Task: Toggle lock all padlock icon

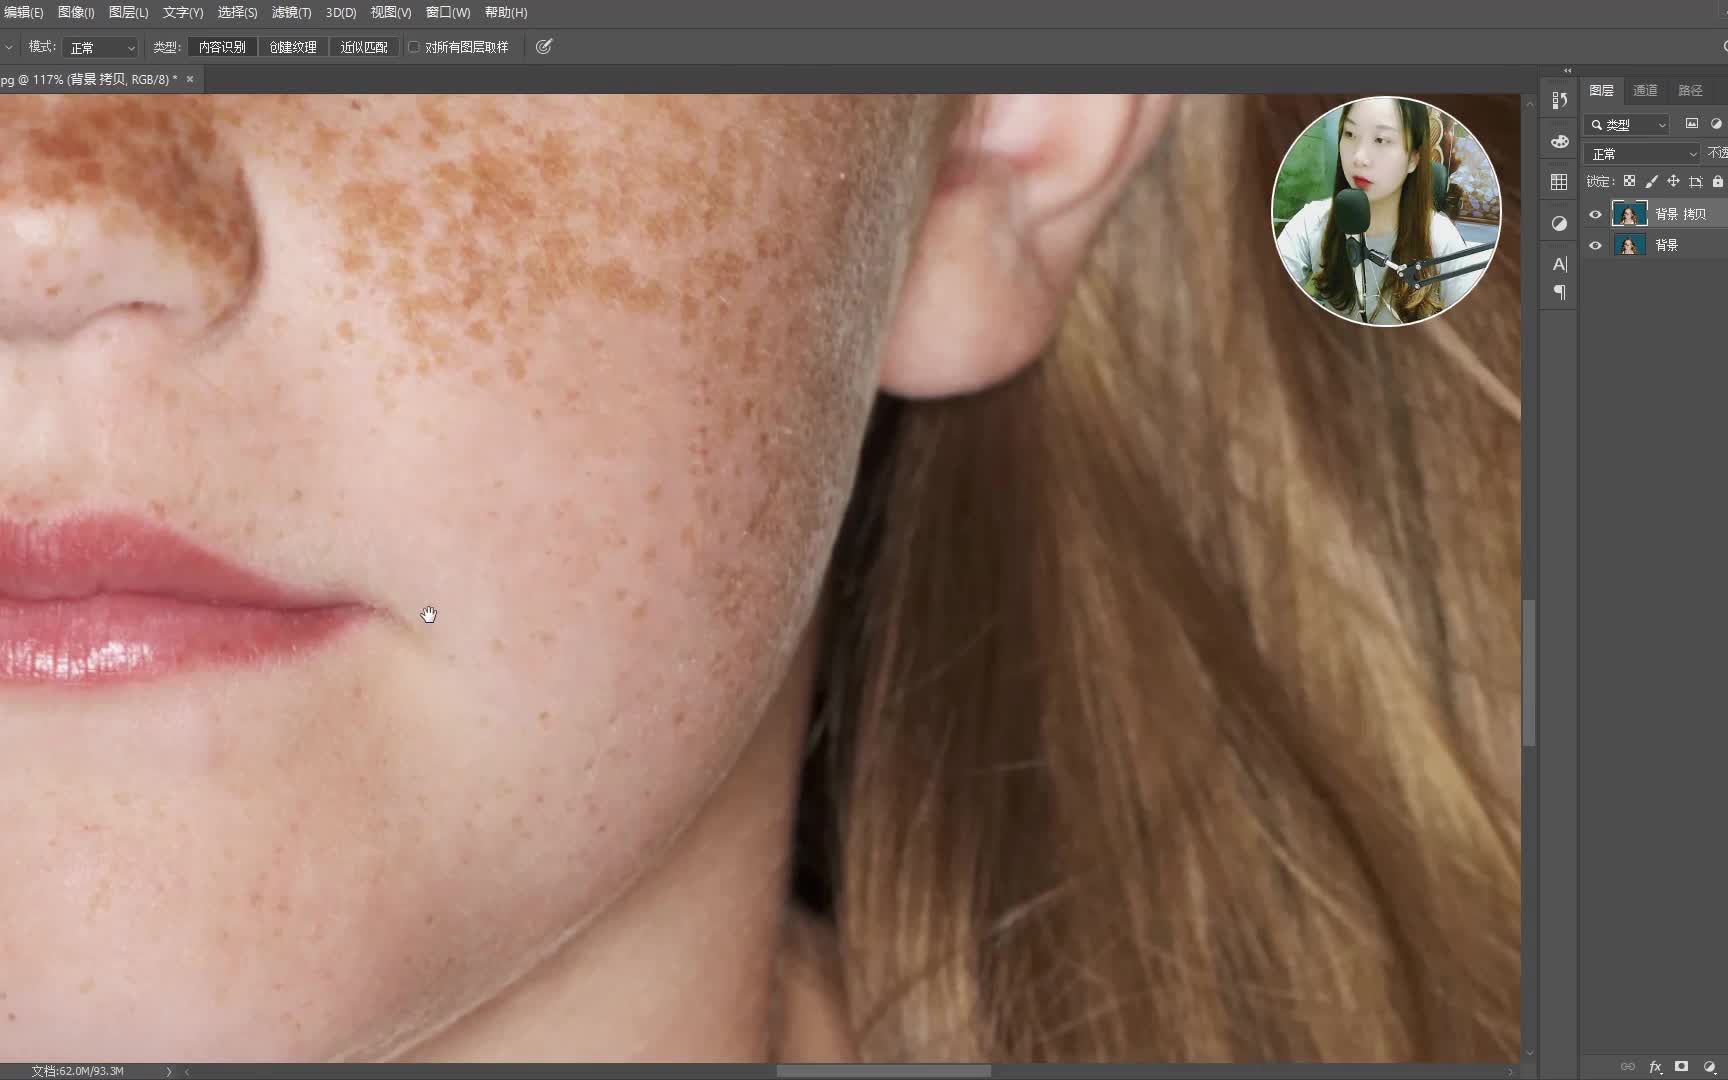Action: click(1718, 181)
